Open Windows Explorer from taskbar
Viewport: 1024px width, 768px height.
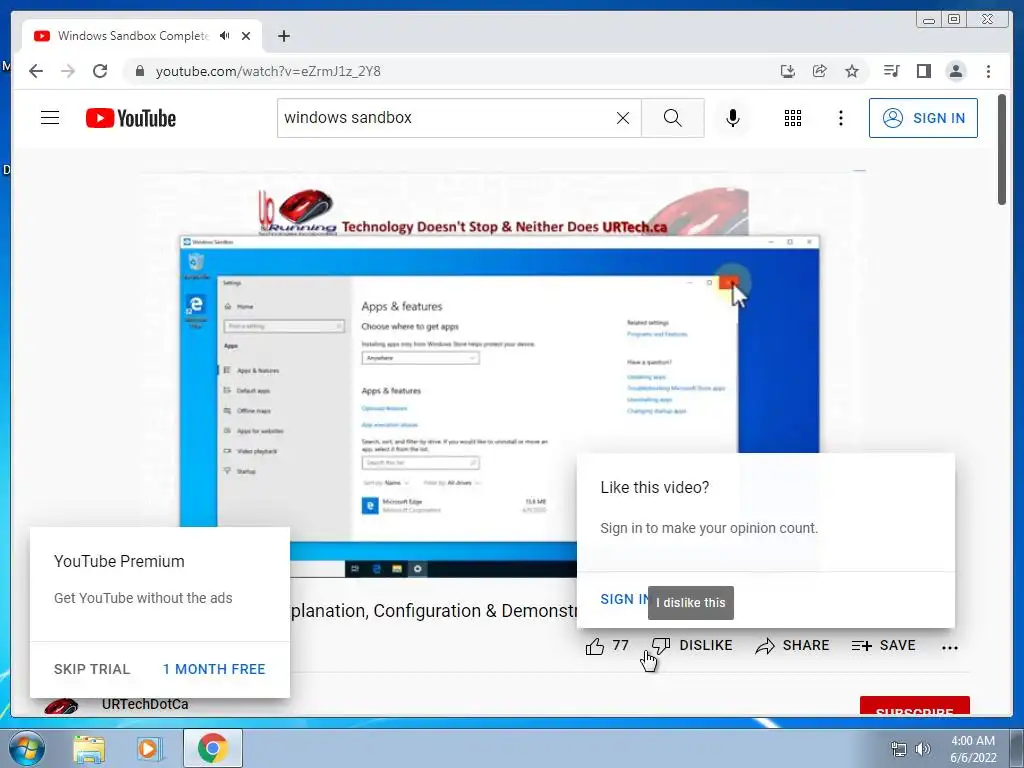(88, 748)
